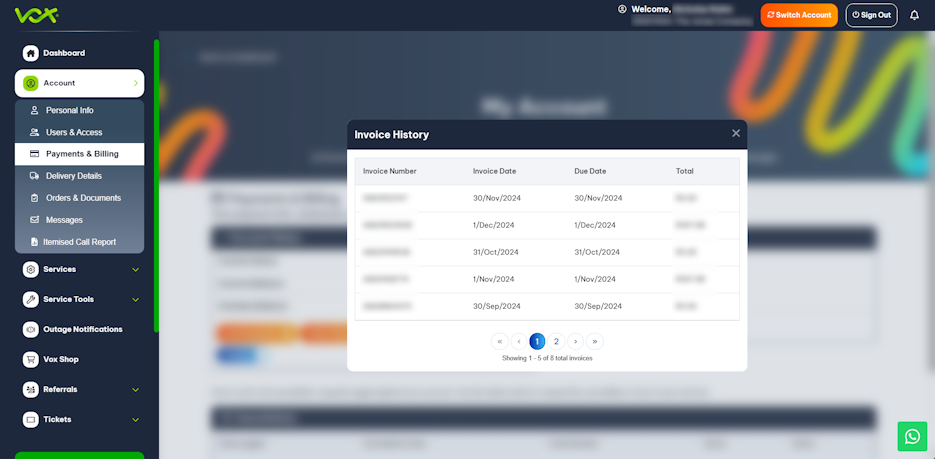This screenshot has width=935, height=459.
Task: Click the Dashboard home icon
Action: click(x=30, y=53)
